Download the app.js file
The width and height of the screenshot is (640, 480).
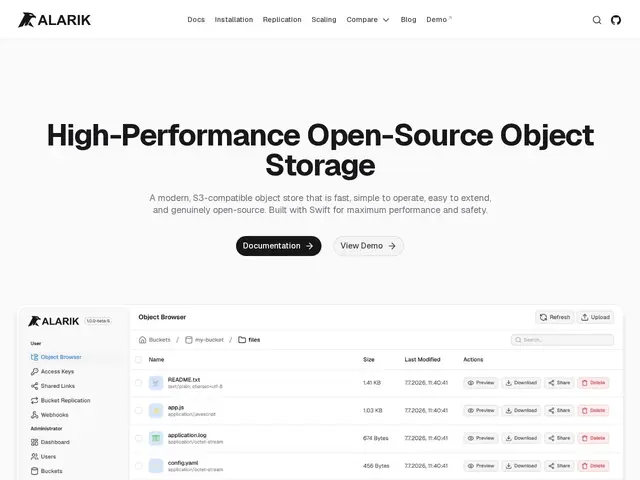point(521,411)
